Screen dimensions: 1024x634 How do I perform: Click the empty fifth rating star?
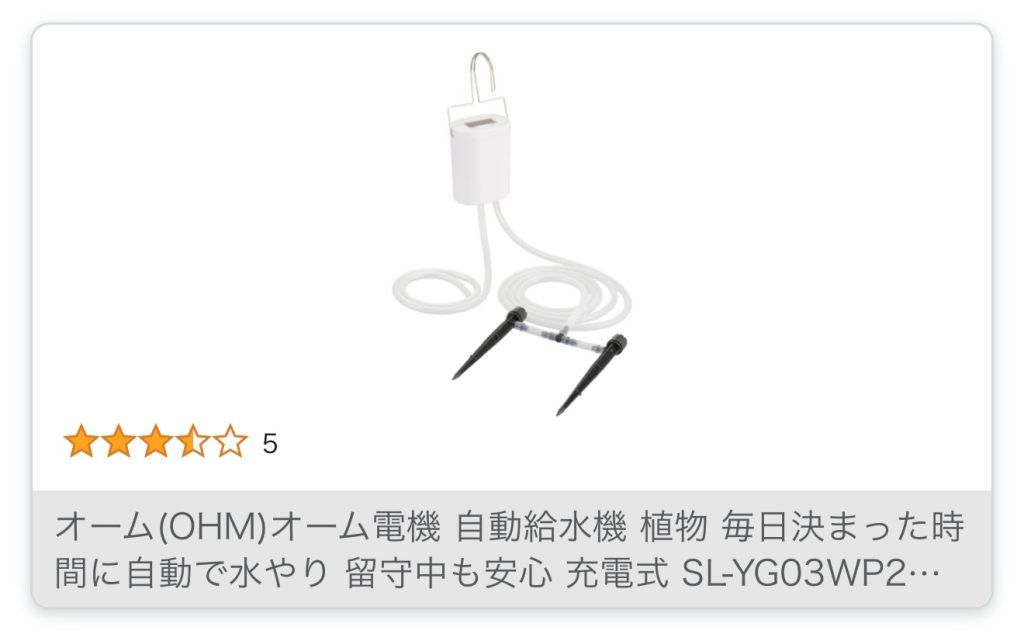coord(231,441)
